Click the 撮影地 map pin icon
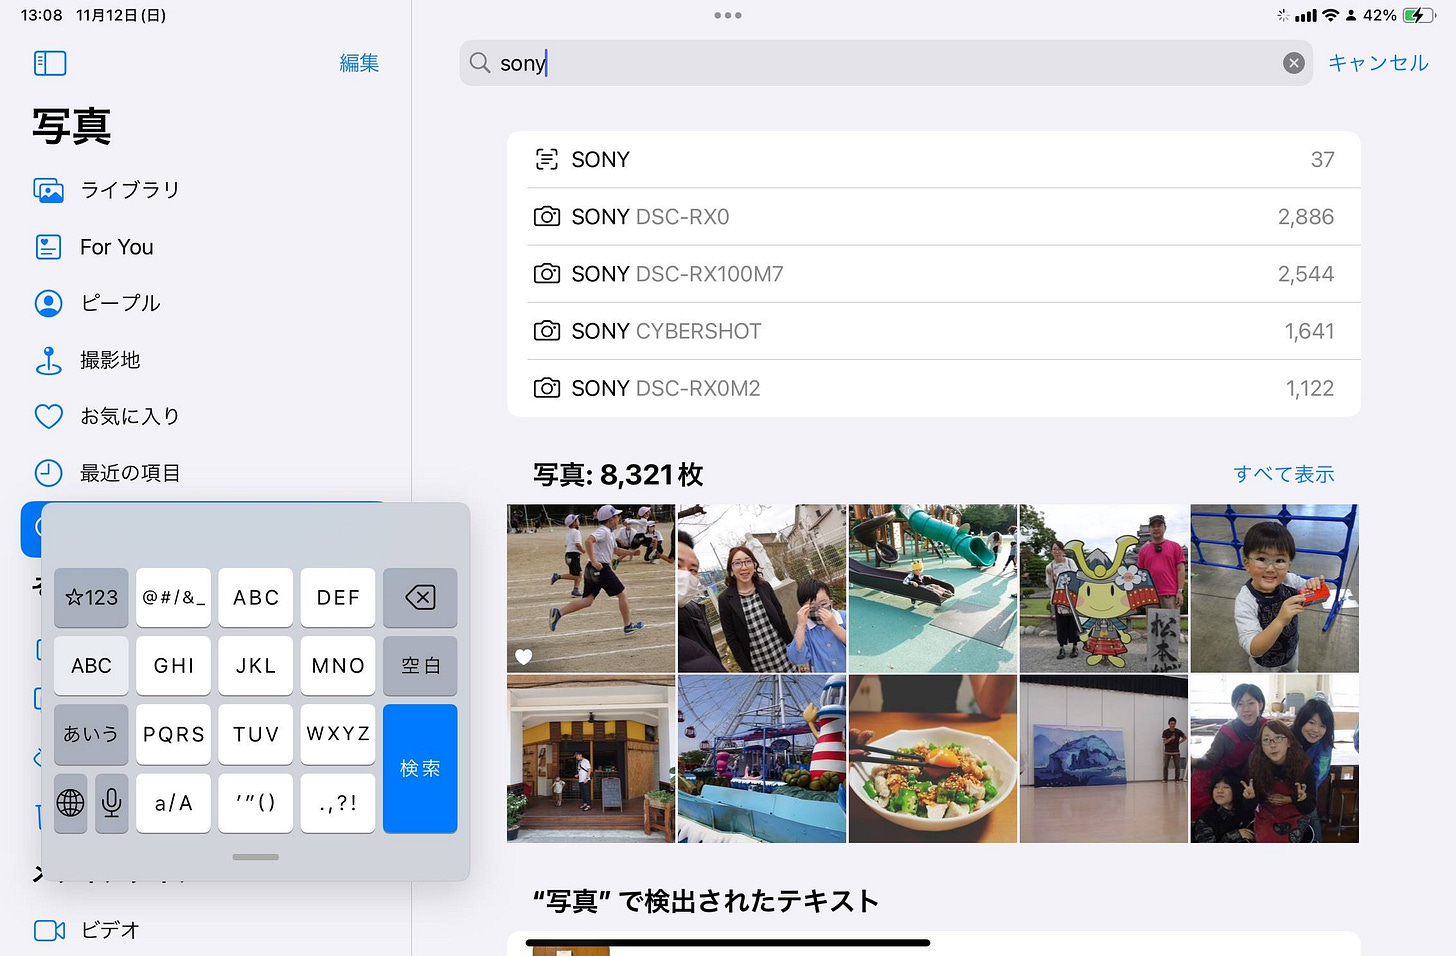This screenshot has width=1456, height=956. [x=49, y=360]
